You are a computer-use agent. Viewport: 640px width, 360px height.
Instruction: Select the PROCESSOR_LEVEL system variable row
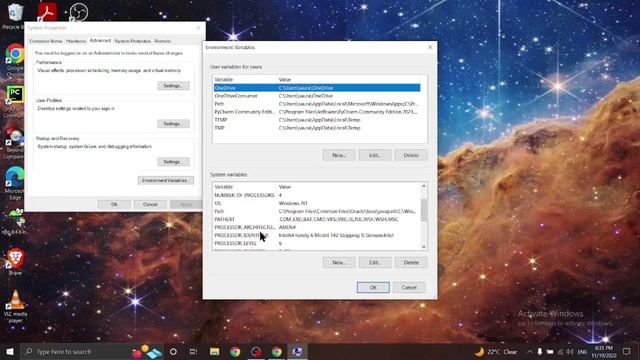317,243
